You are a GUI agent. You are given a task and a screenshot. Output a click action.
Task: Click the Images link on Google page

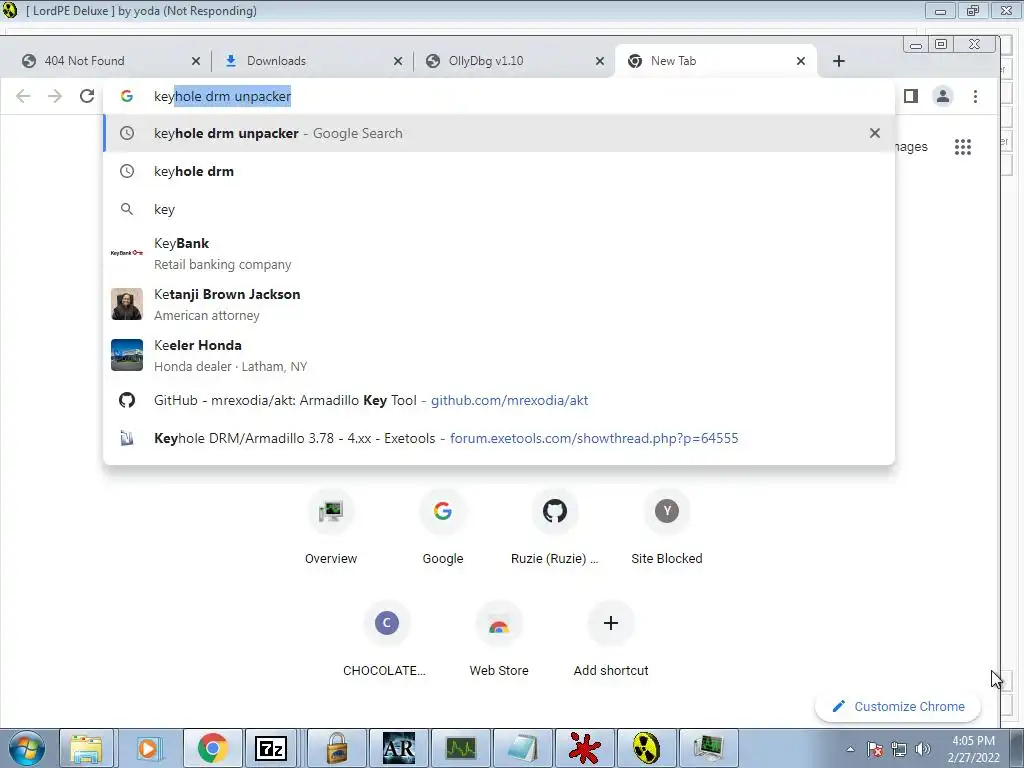coord(912,147)
